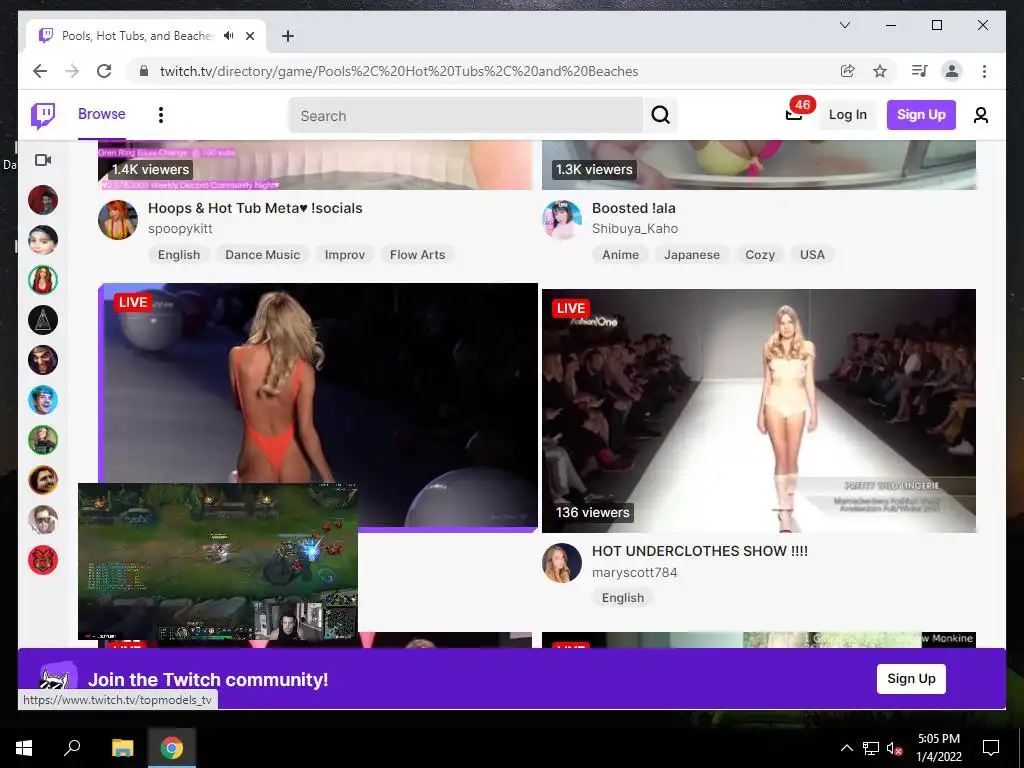The image size is (1024, 768).
Task: Open the fifth sidebar avatar, dark bearded face
Action: (43, 360)
